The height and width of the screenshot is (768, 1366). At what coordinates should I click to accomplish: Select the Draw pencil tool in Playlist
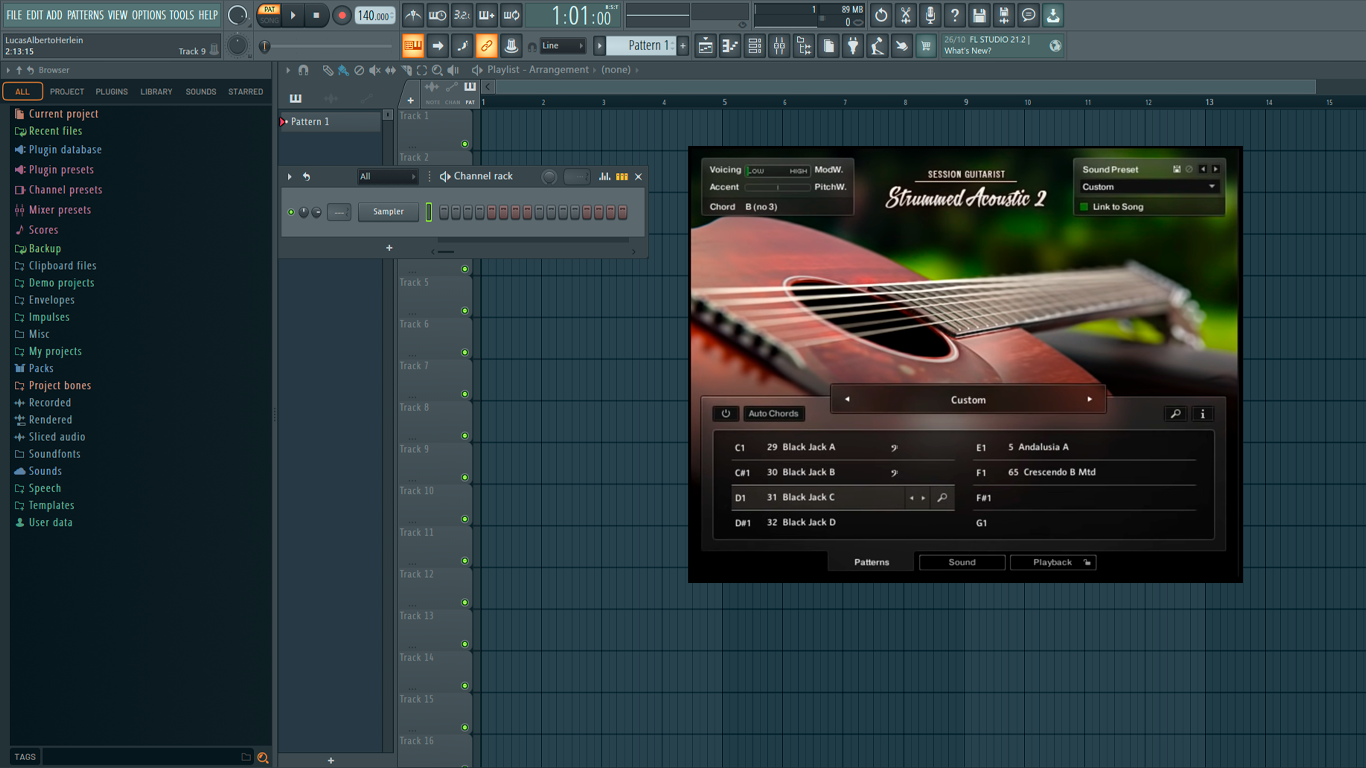pos(328,70)
